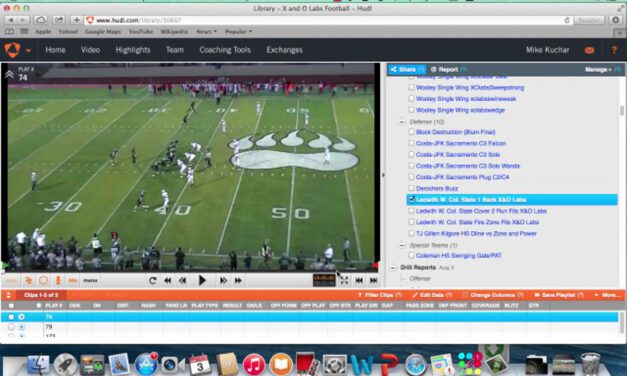Step backward slowly in the clip

(183, 280)
